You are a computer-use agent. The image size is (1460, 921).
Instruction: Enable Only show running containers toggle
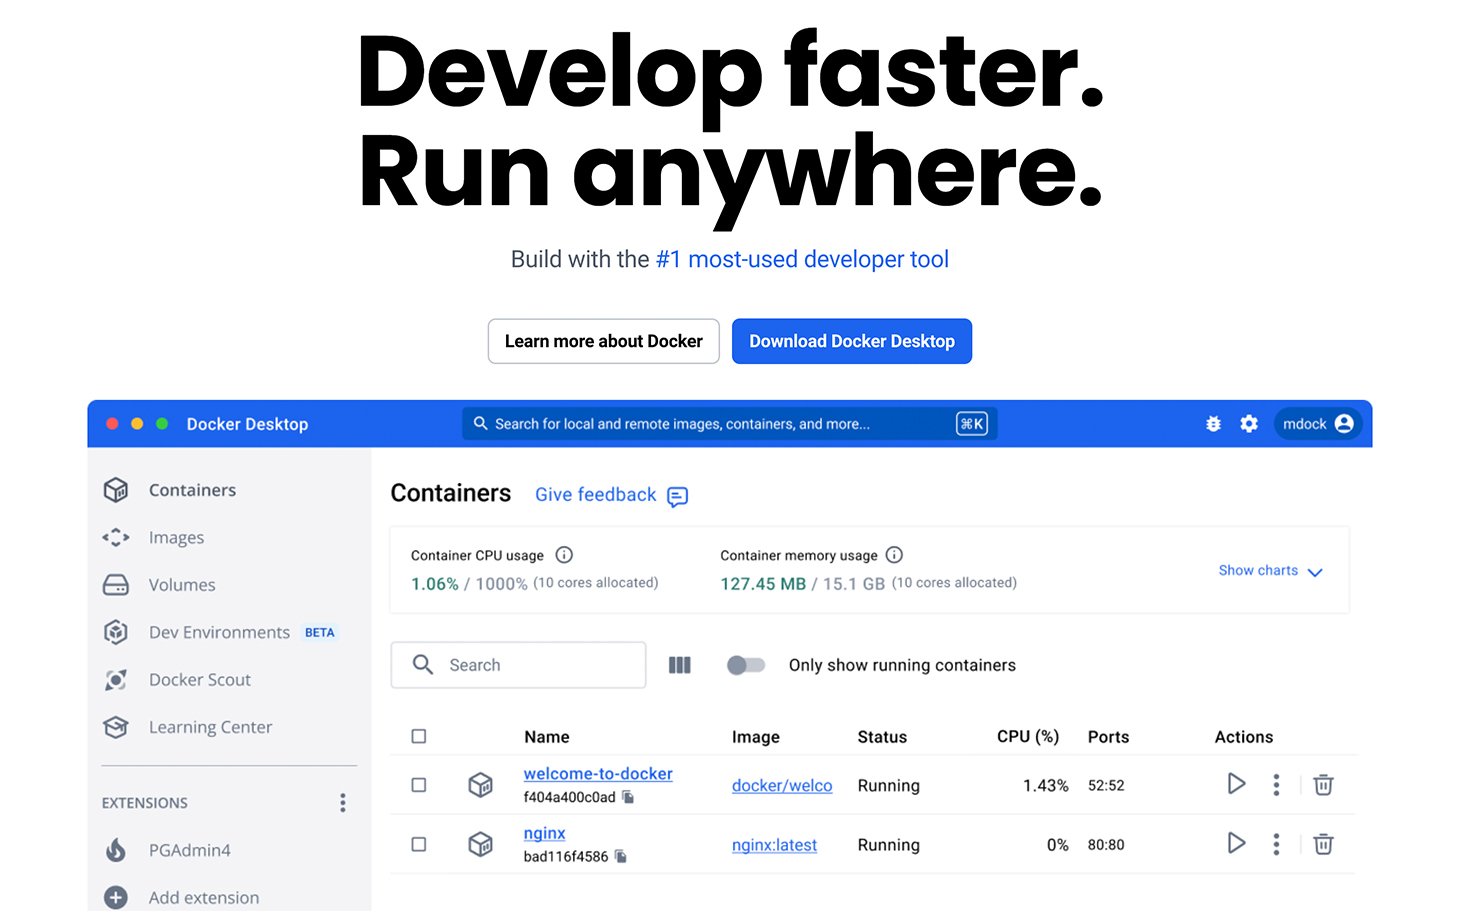click(746, 665)
